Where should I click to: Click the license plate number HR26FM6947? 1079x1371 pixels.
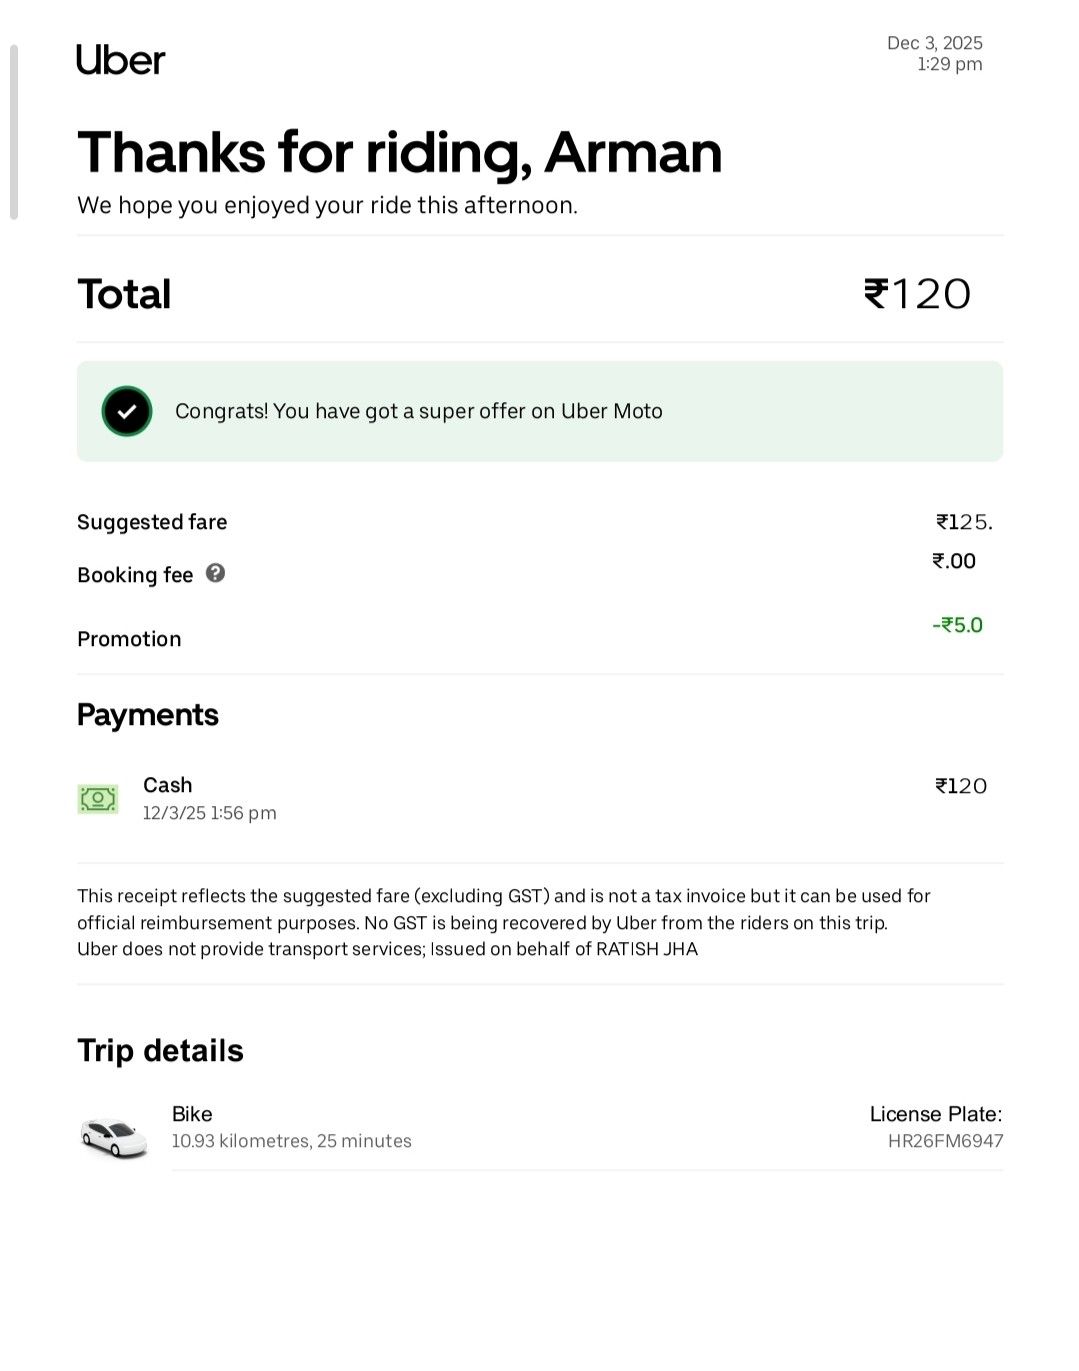coord(945,1141)
